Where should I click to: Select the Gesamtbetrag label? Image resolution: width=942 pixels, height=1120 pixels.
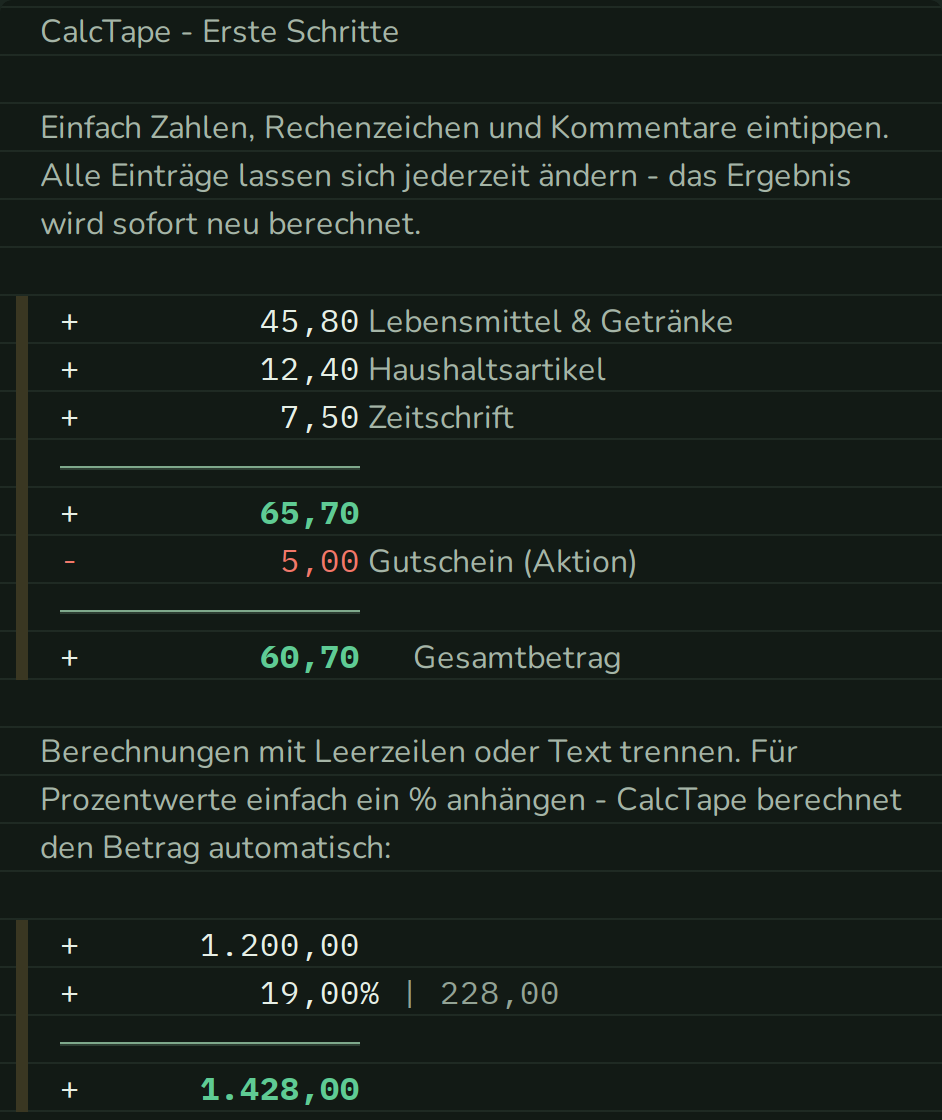coord(517,659)
